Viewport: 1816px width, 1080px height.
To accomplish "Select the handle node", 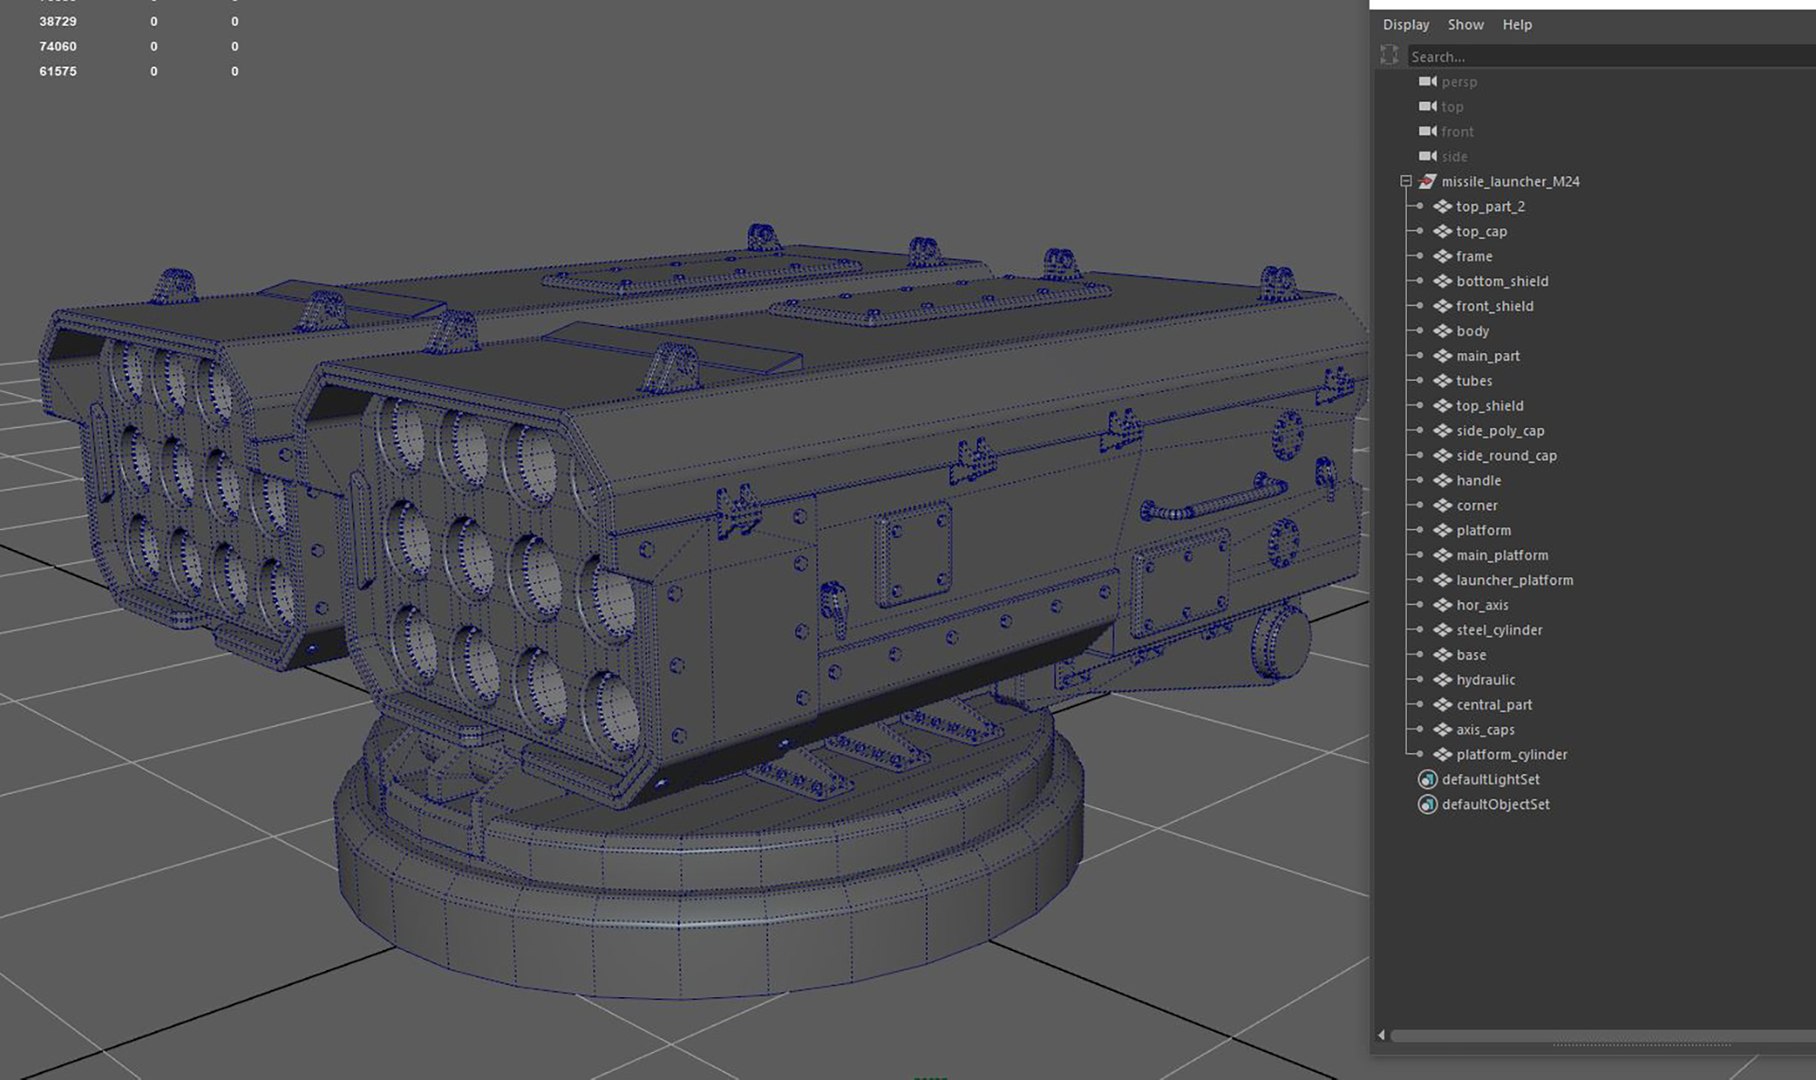I will 1478,480.
